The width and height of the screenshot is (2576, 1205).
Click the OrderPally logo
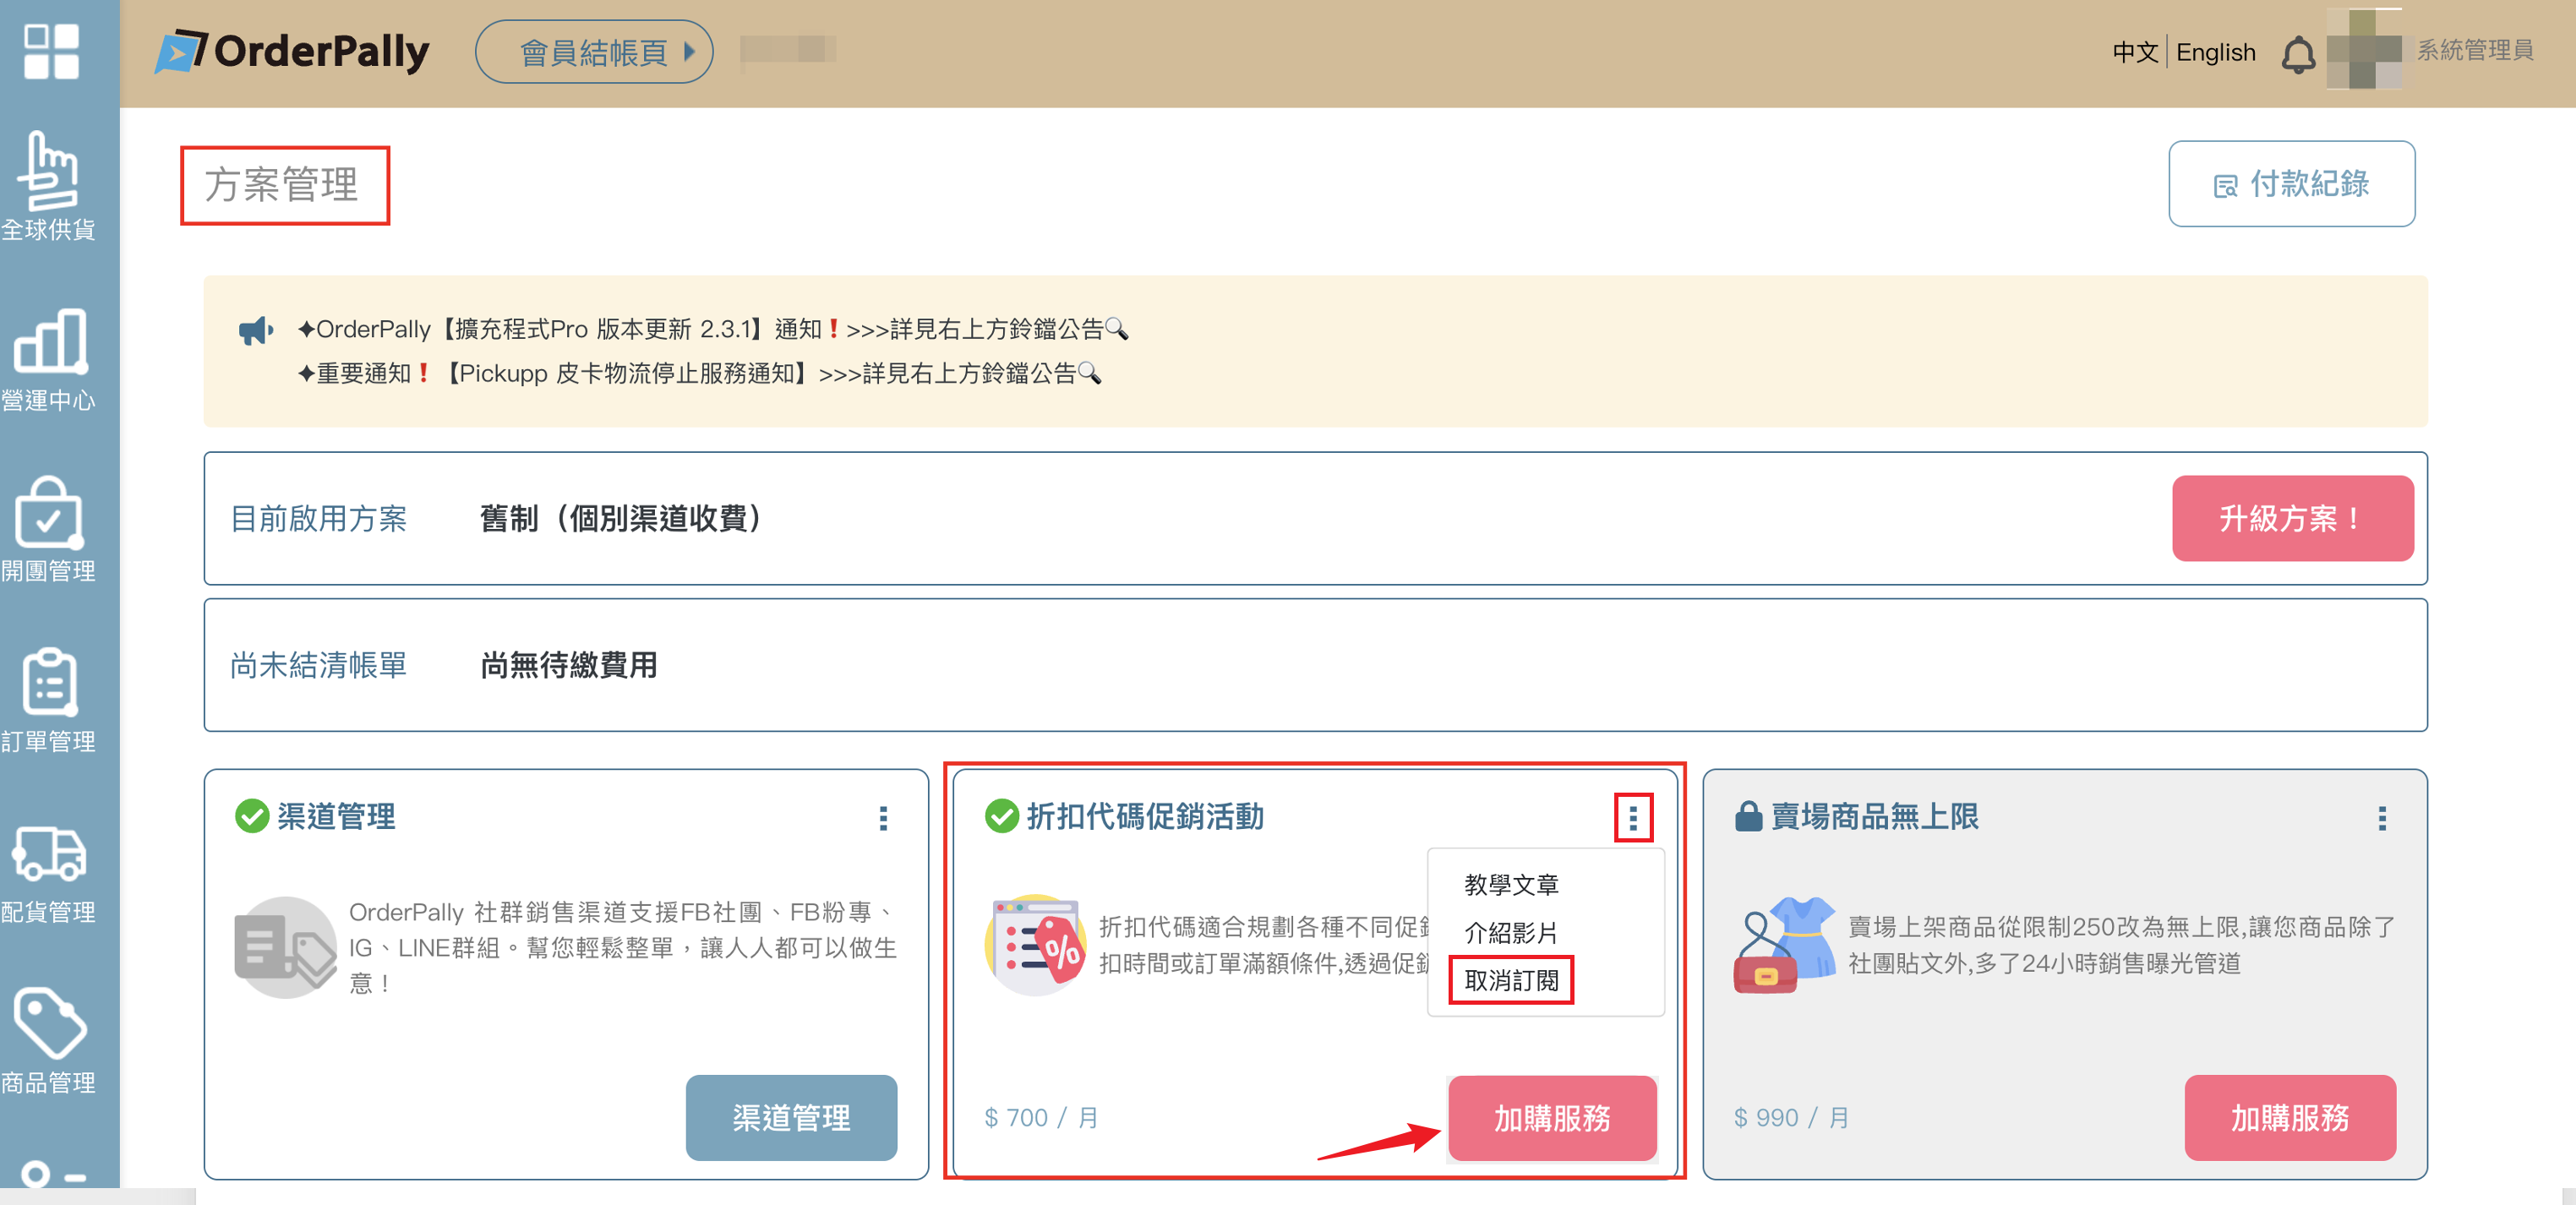point(292,51)
